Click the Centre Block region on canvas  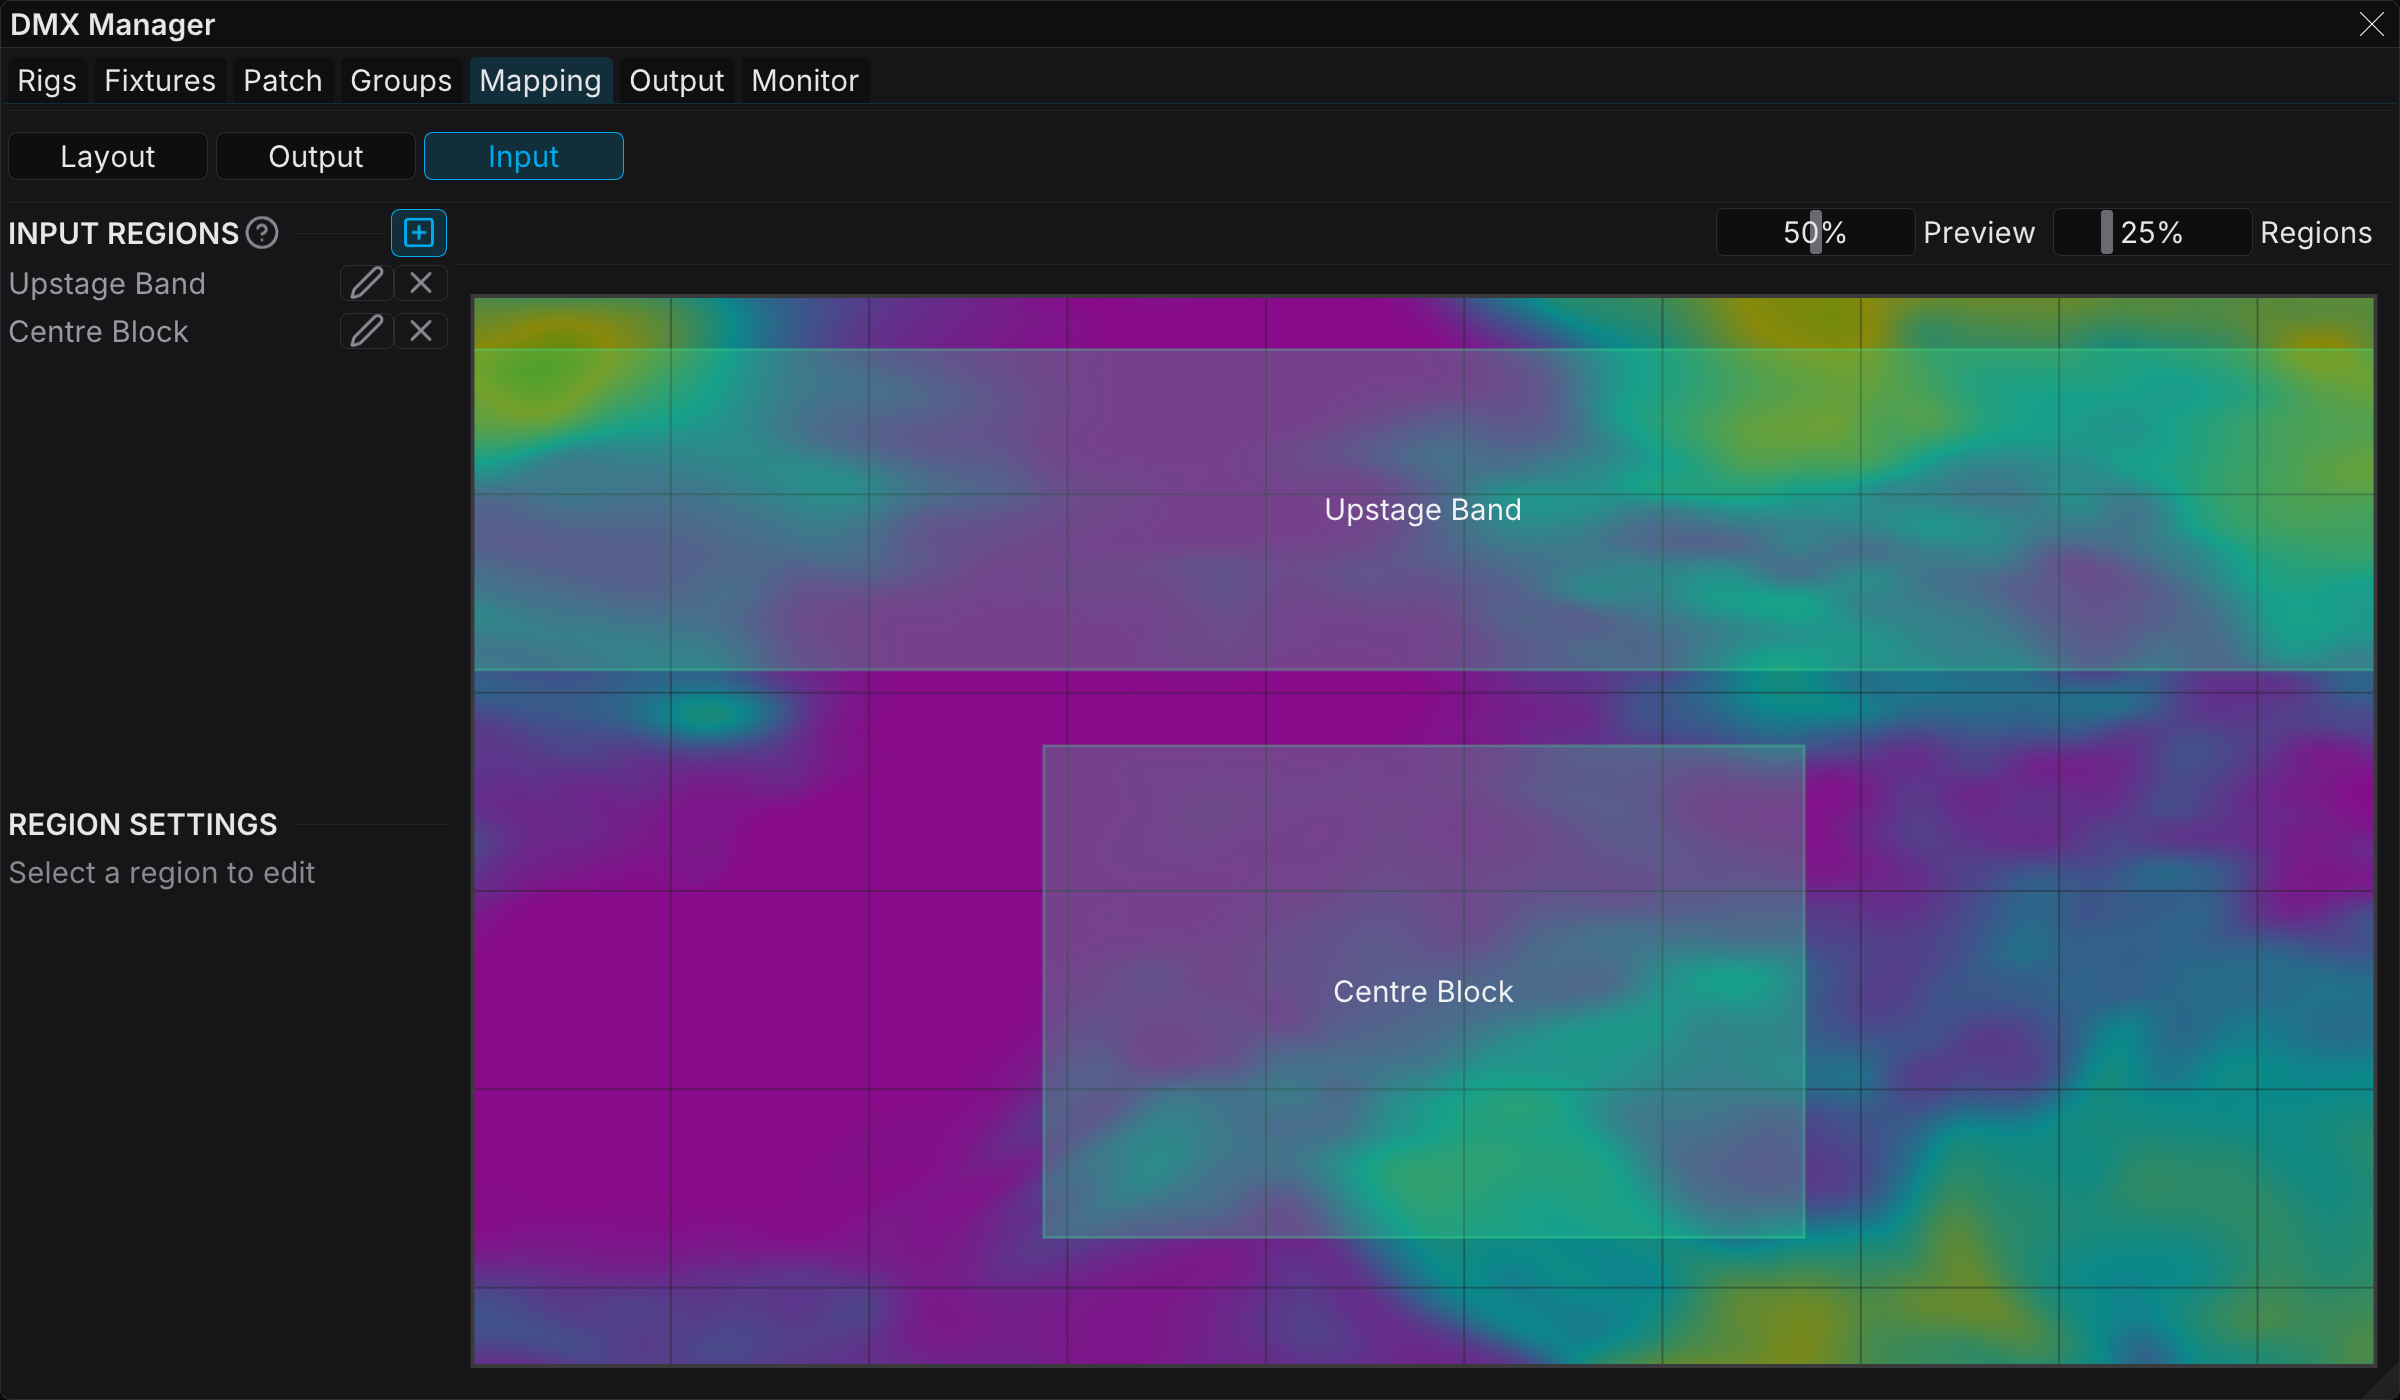pyautogui.click(x=1423, y=991)
